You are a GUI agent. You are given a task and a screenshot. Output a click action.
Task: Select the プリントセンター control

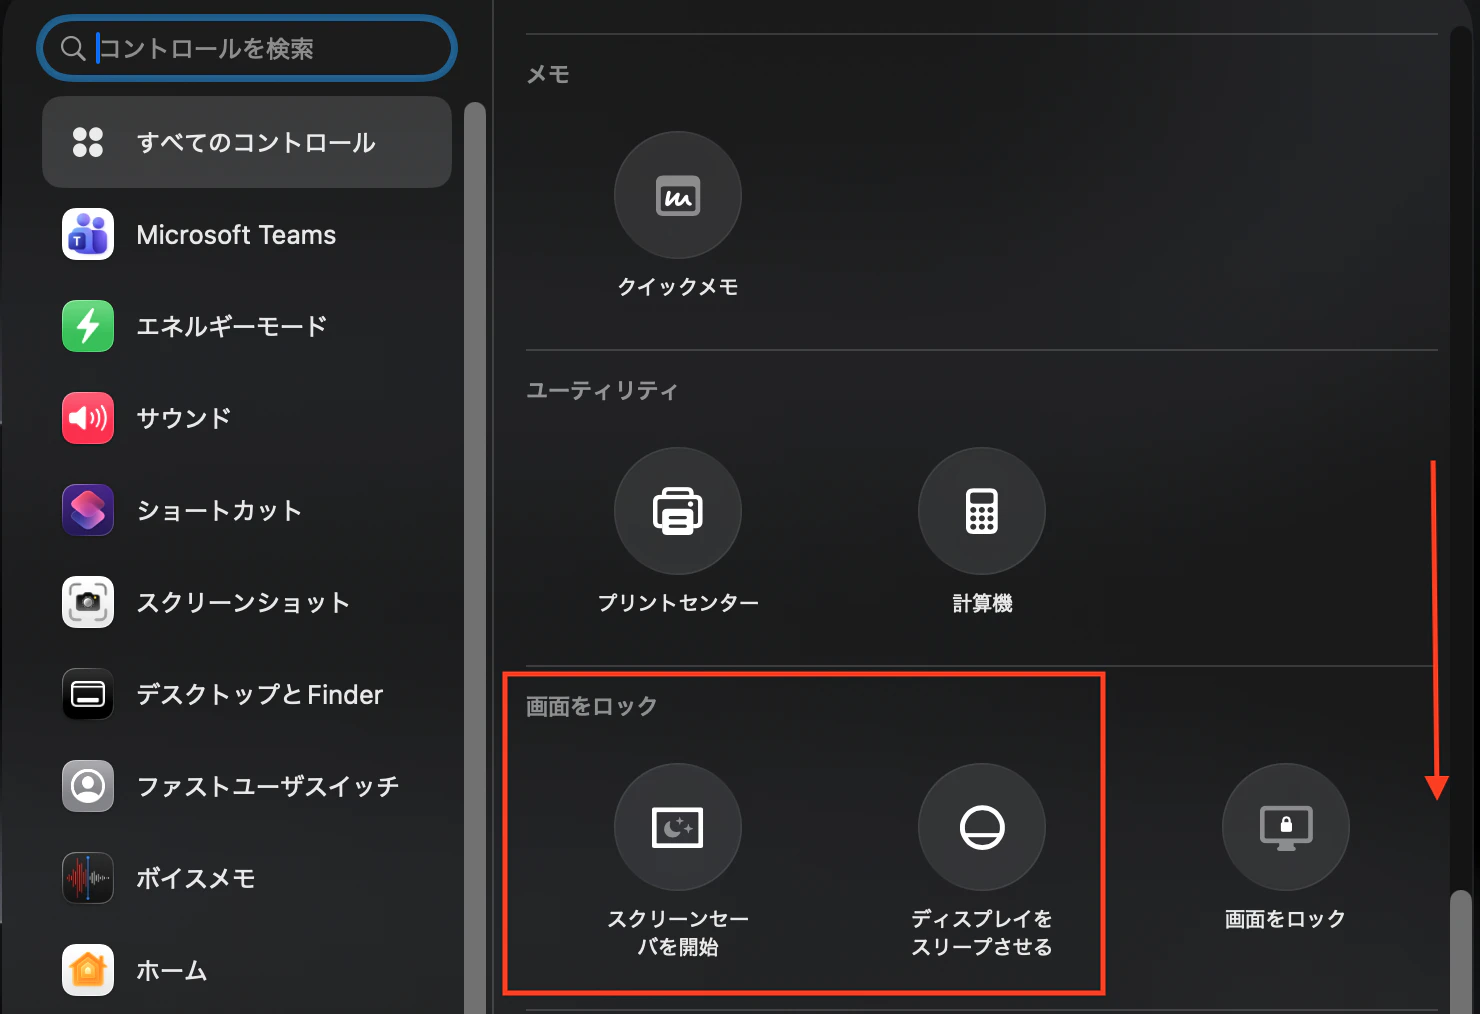coord(678,511)
